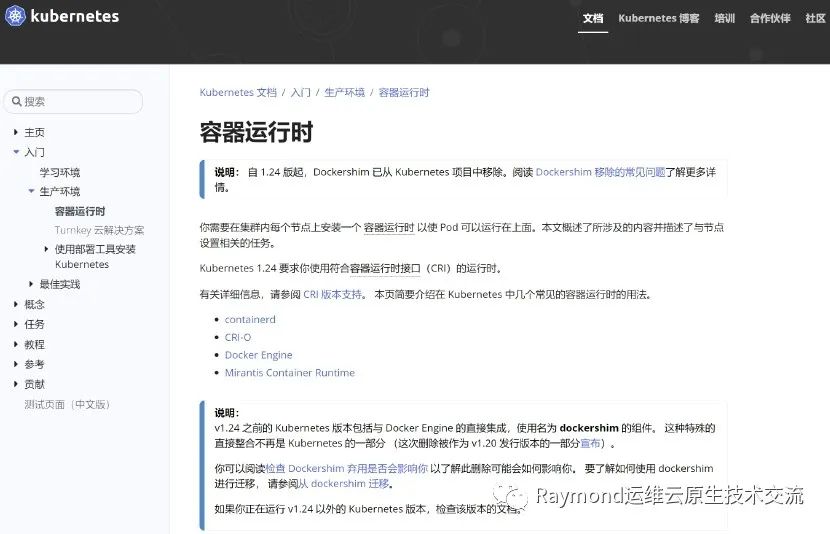
Task: Expand the 任务 sidebar arrow
Action: pos(16,324)
